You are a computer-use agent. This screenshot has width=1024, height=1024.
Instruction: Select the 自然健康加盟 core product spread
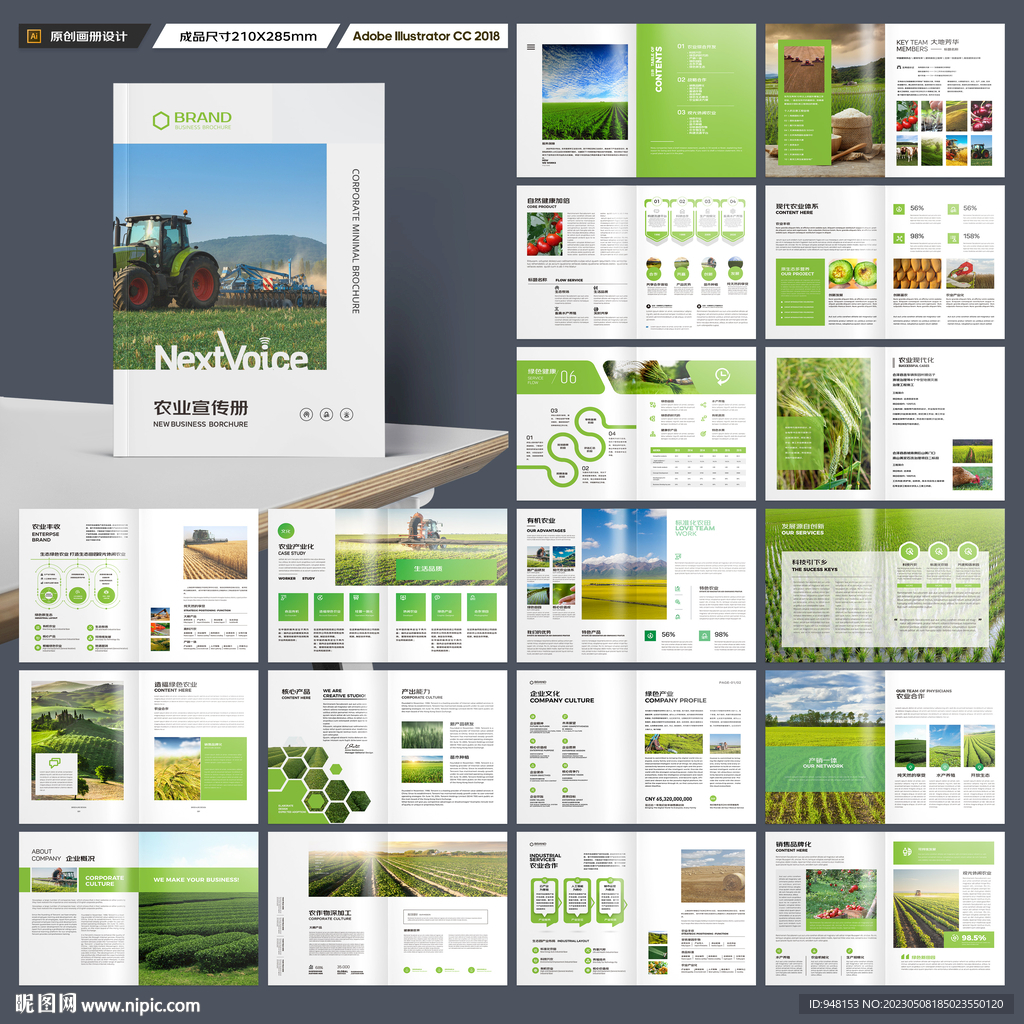click(x=636, y=262)
